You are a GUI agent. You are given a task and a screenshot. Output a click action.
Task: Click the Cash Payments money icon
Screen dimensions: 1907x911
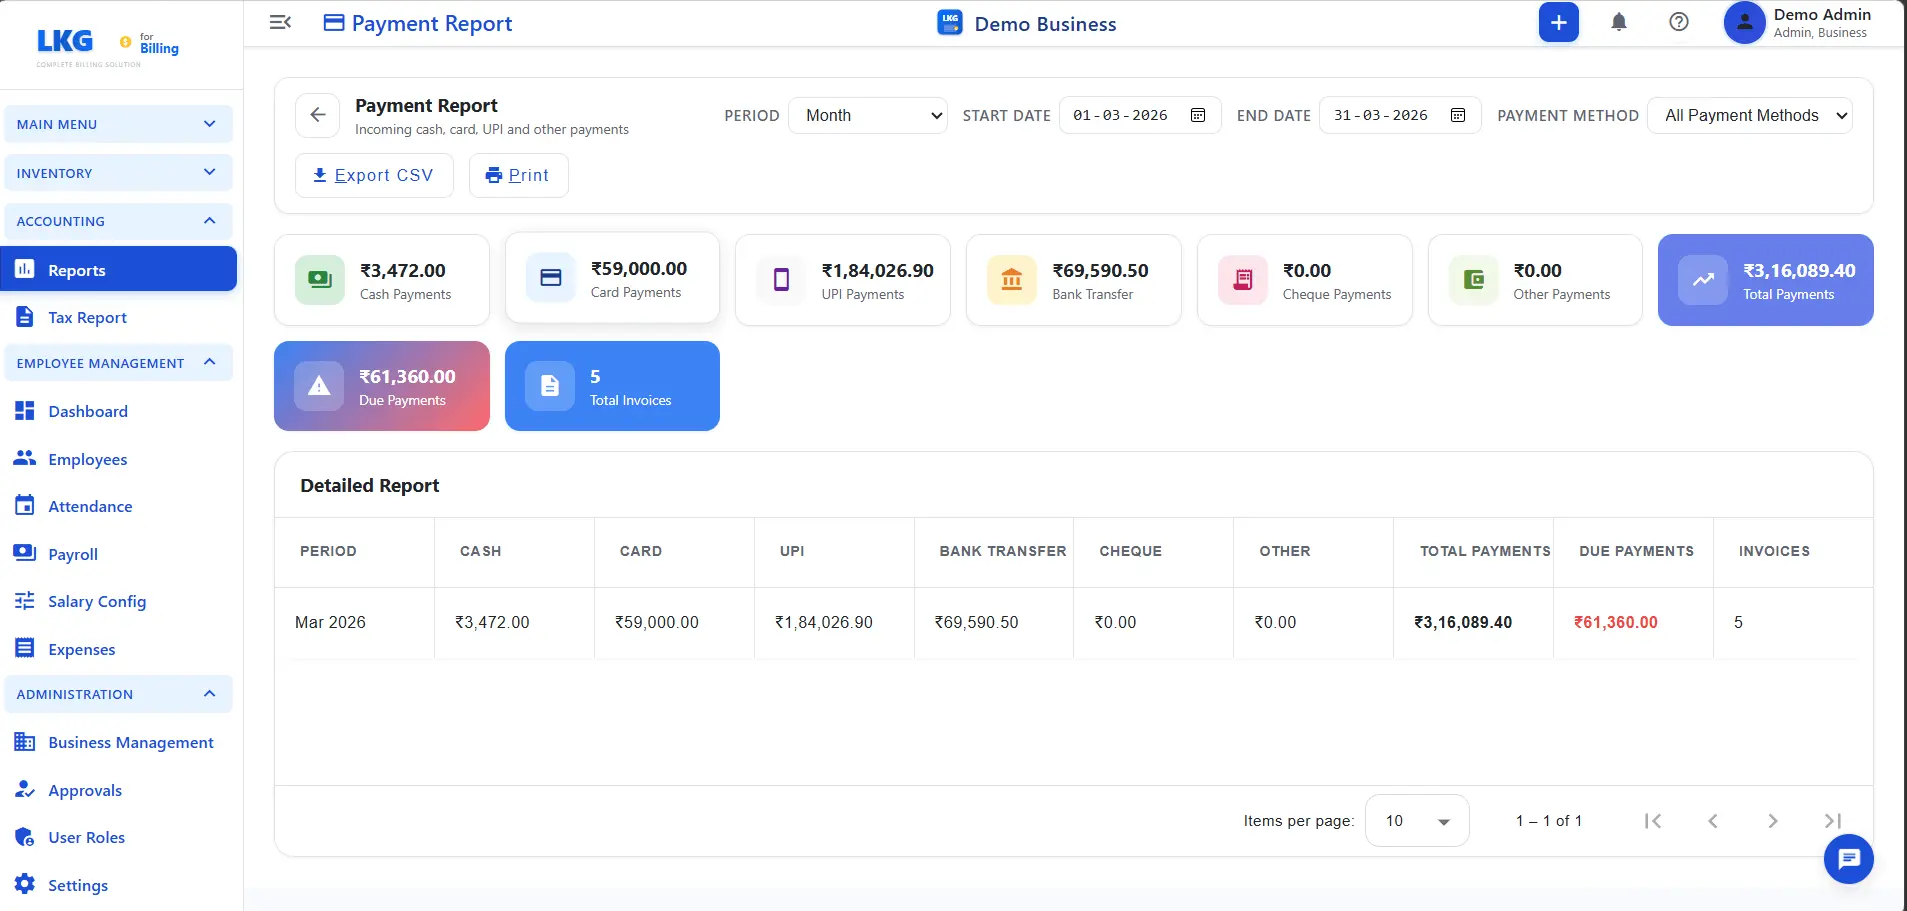[320, 279]
